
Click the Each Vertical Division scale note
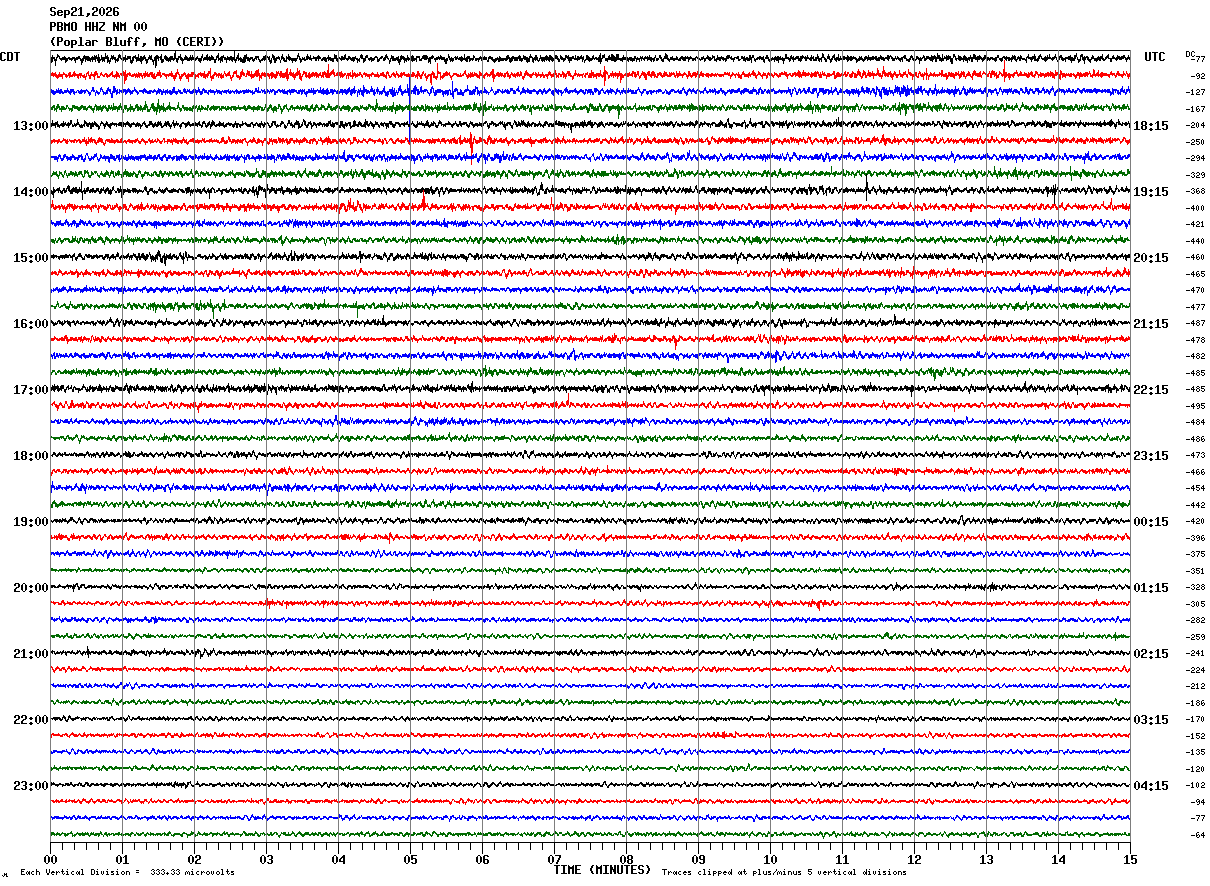click(x=127, y=872)
